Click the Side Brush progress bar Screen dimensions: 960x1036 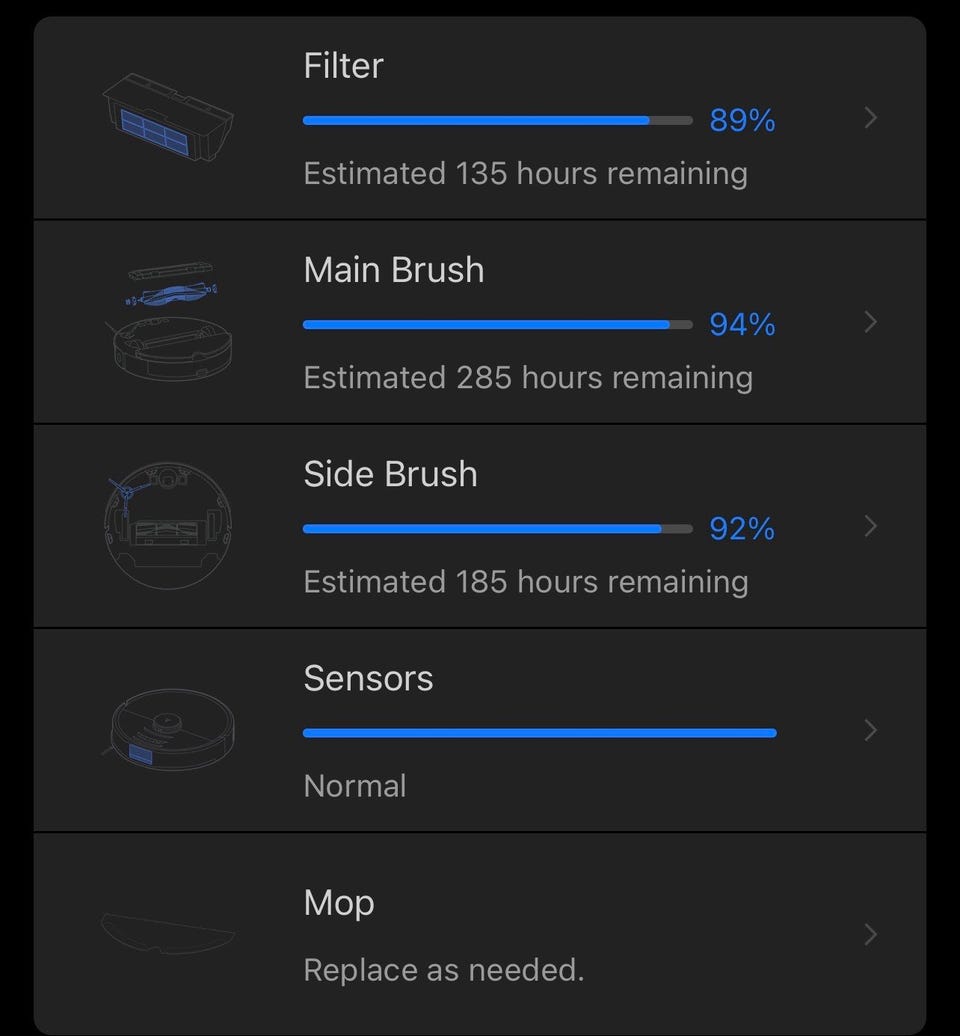497,528
